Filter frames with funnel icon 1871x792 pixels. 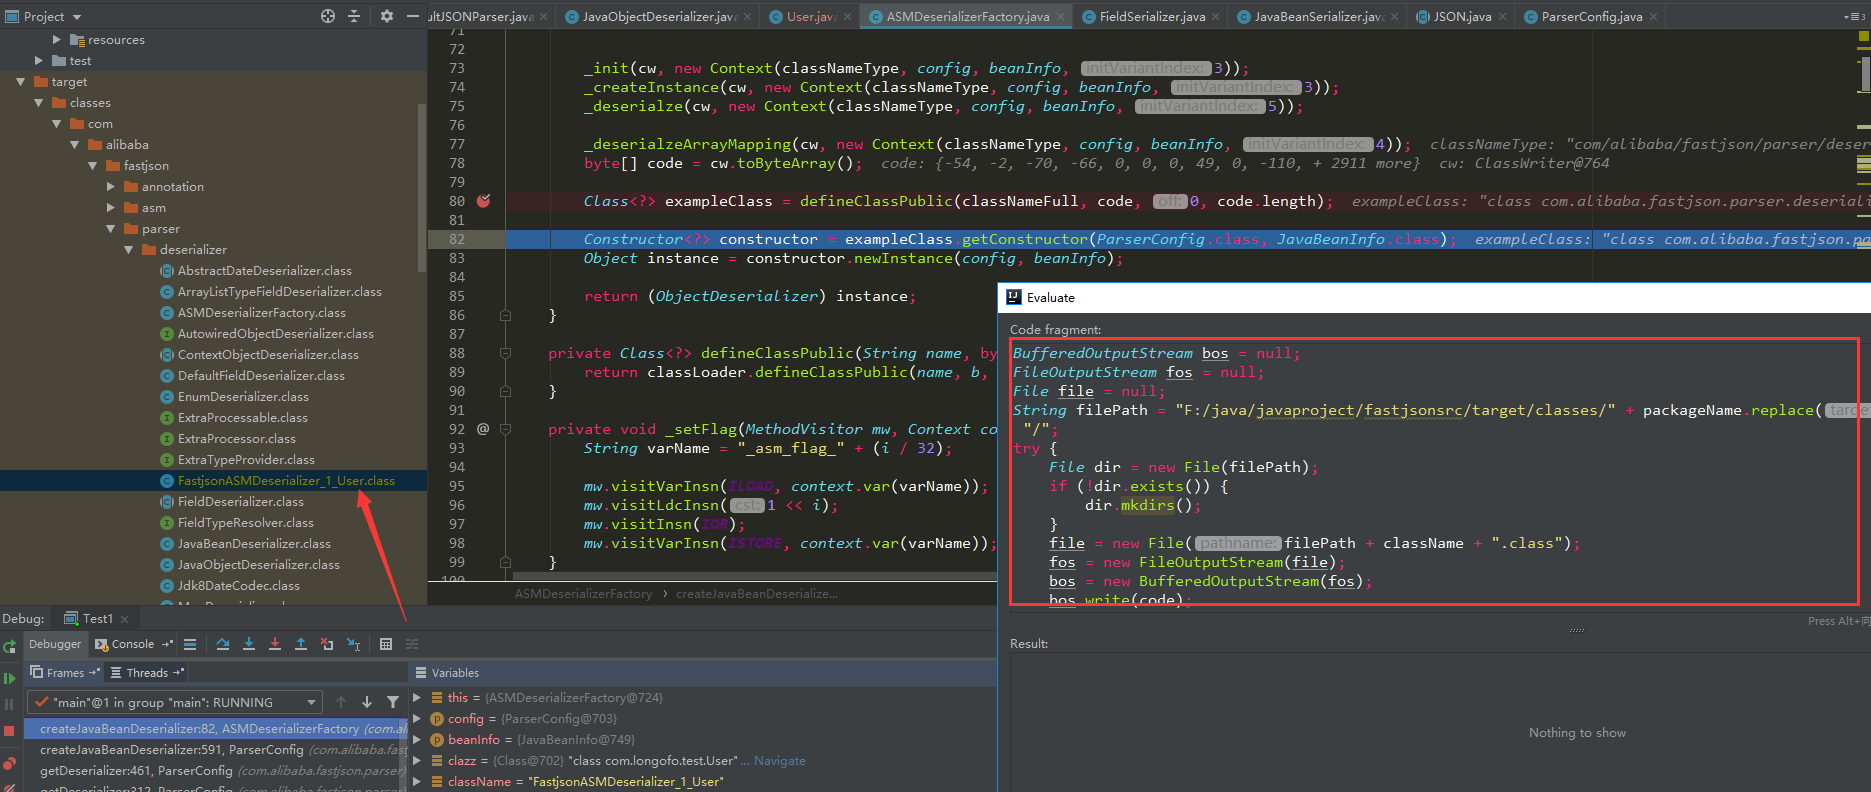(x=393, y=702)
